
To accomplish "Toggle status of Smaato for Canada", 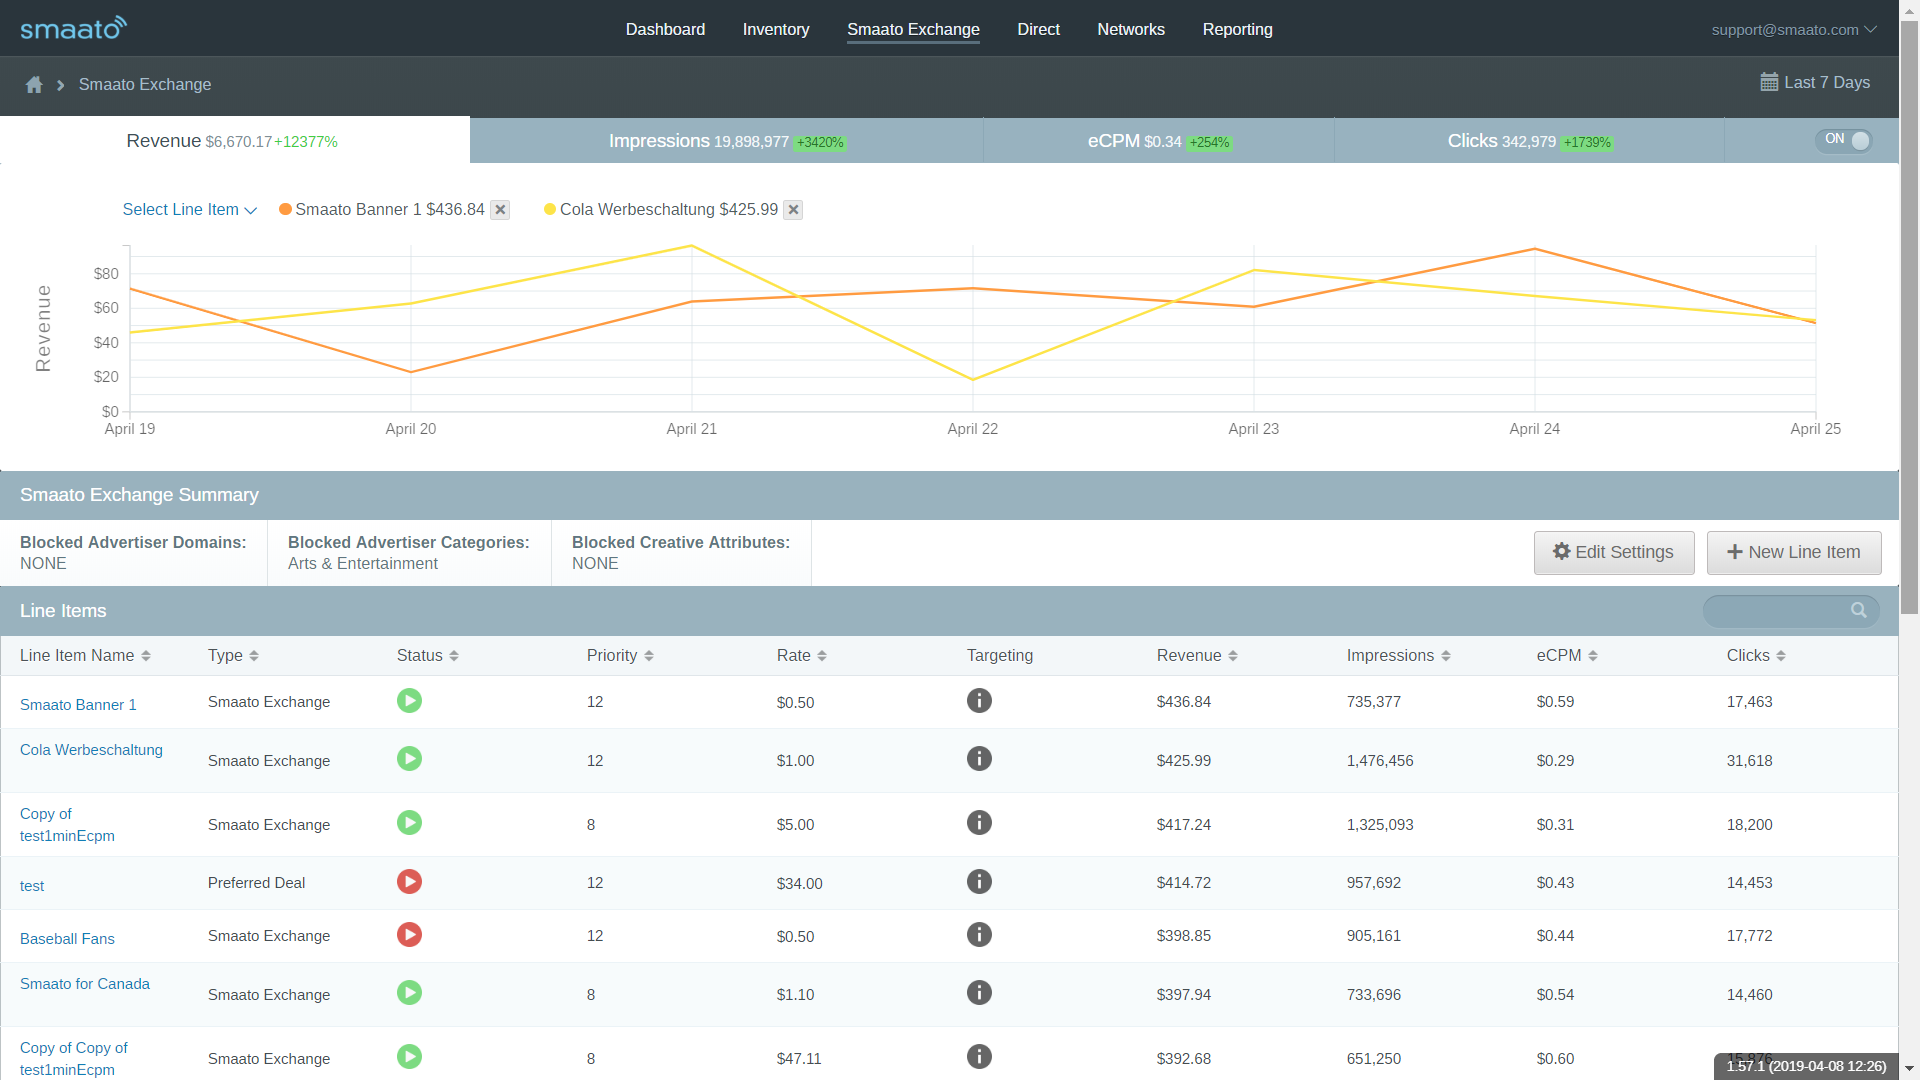I will tap(409, 993).
